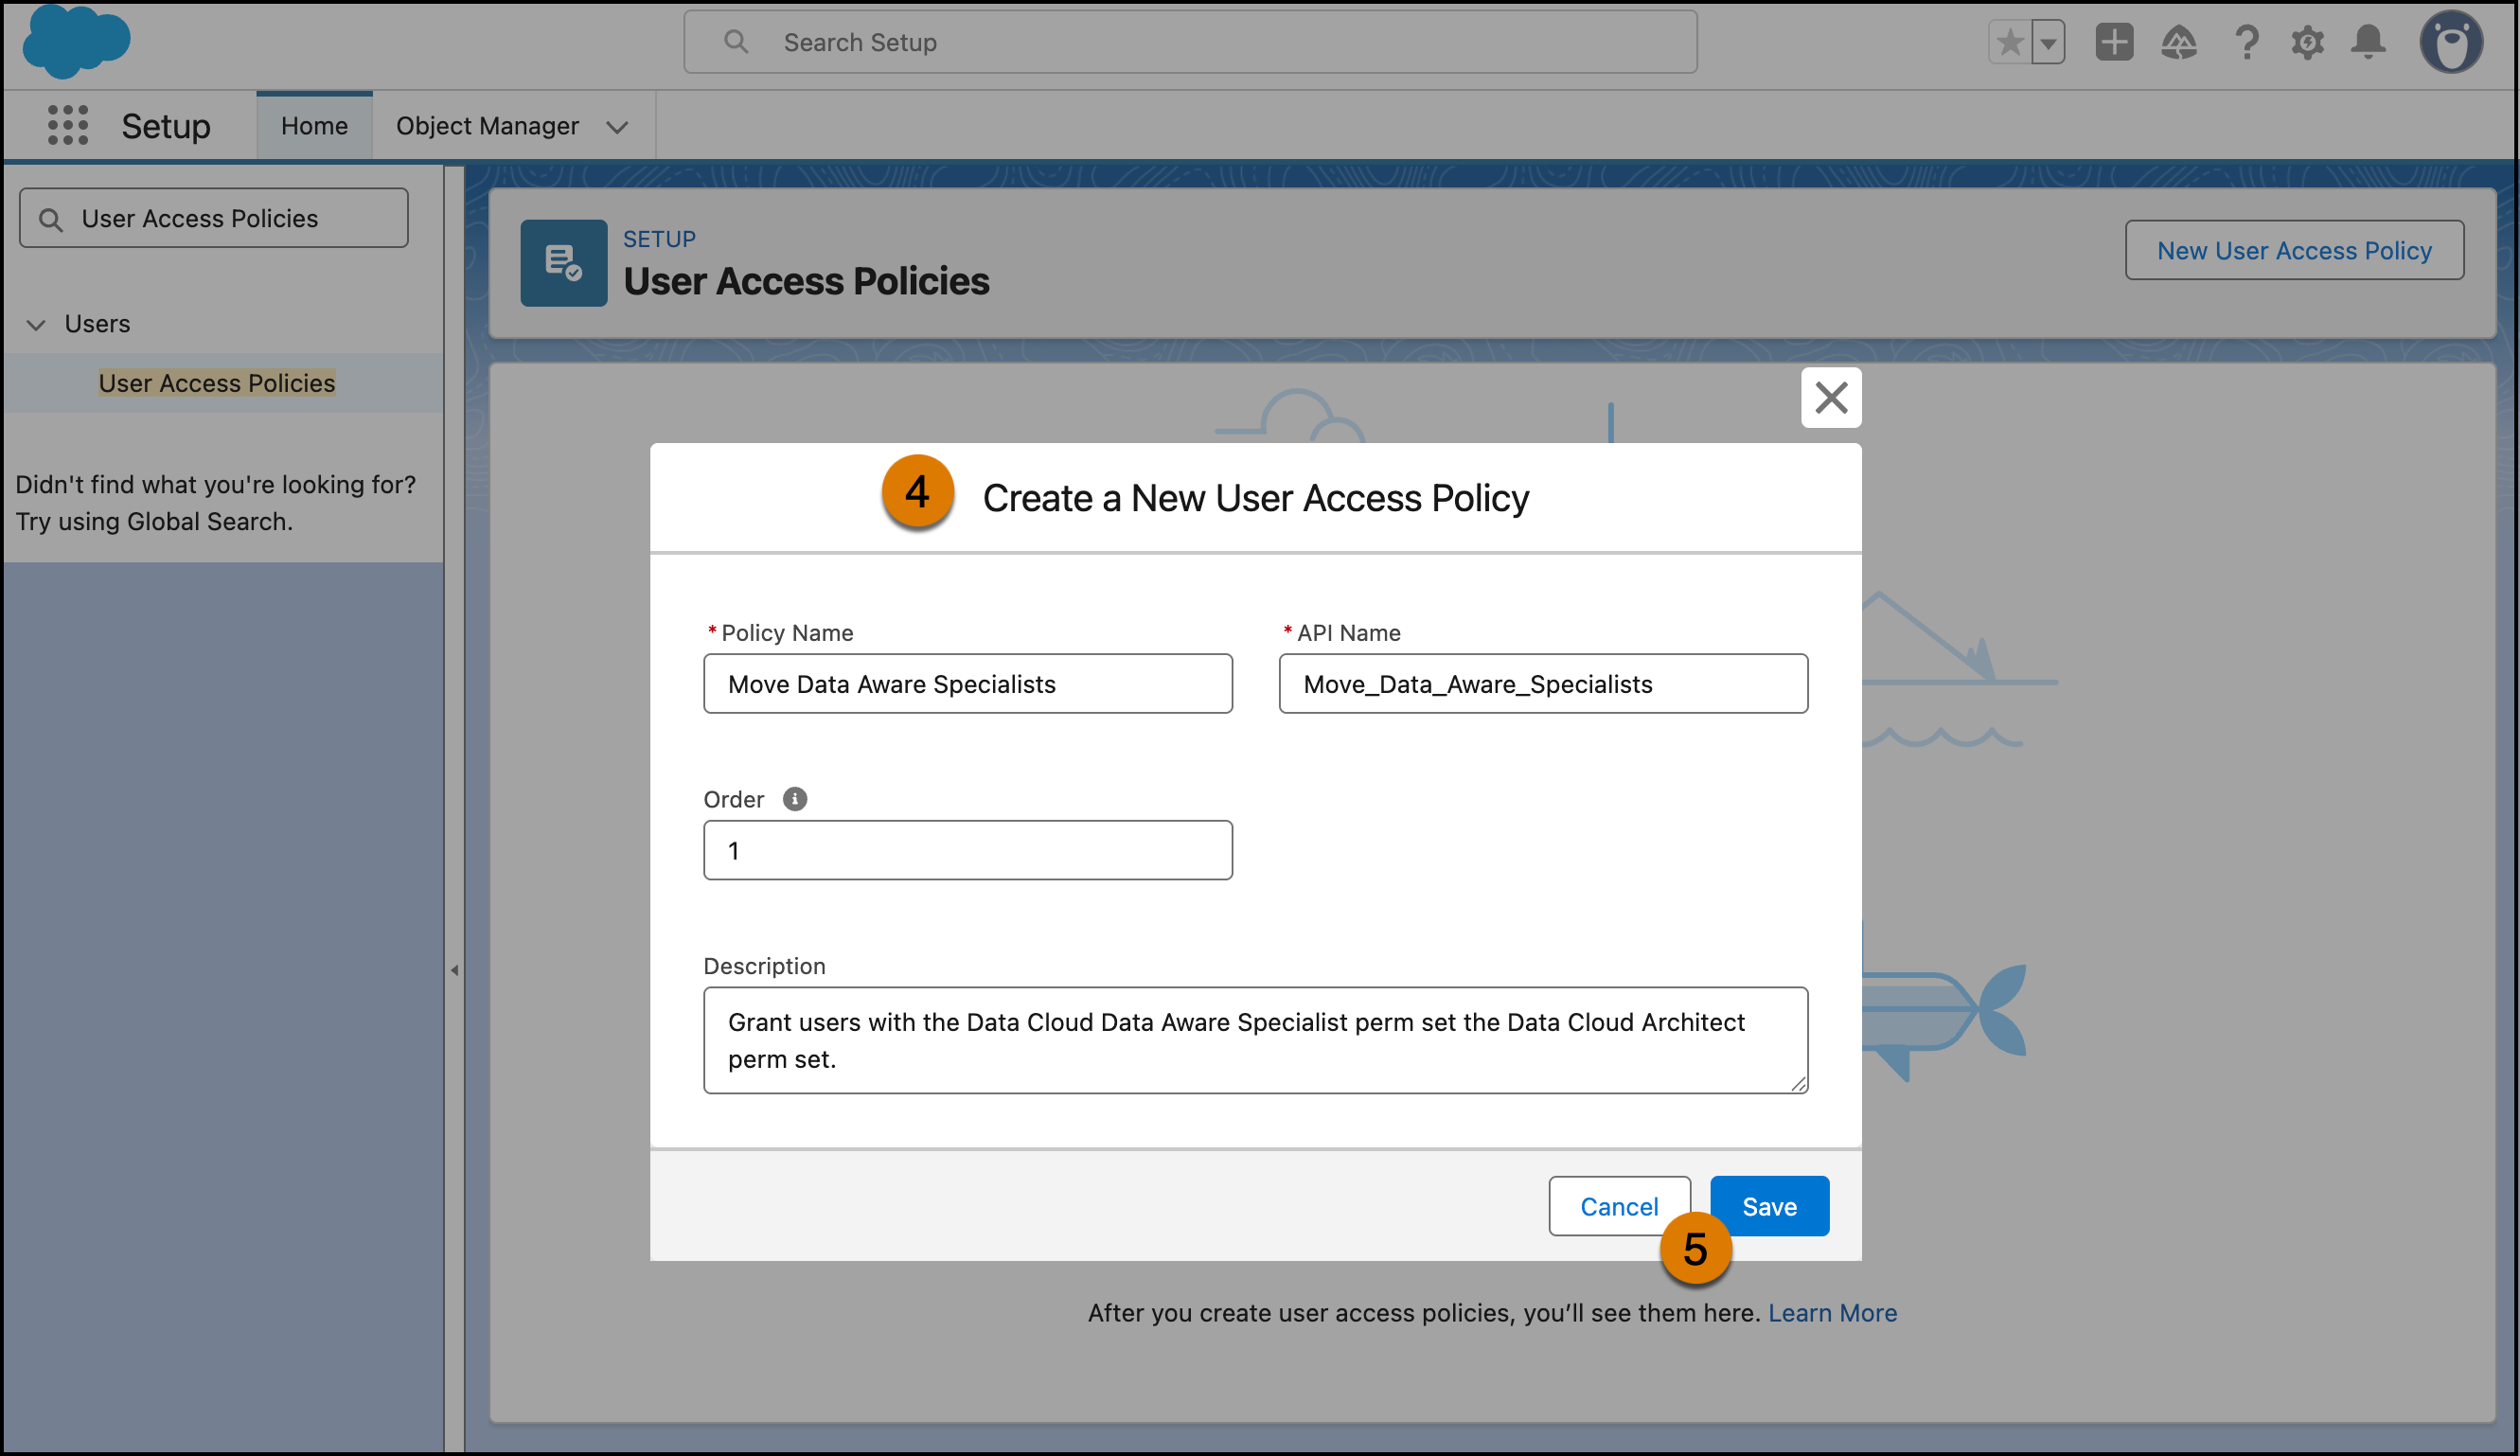Click the Salesforce cloud logo

tap(76, 42)
